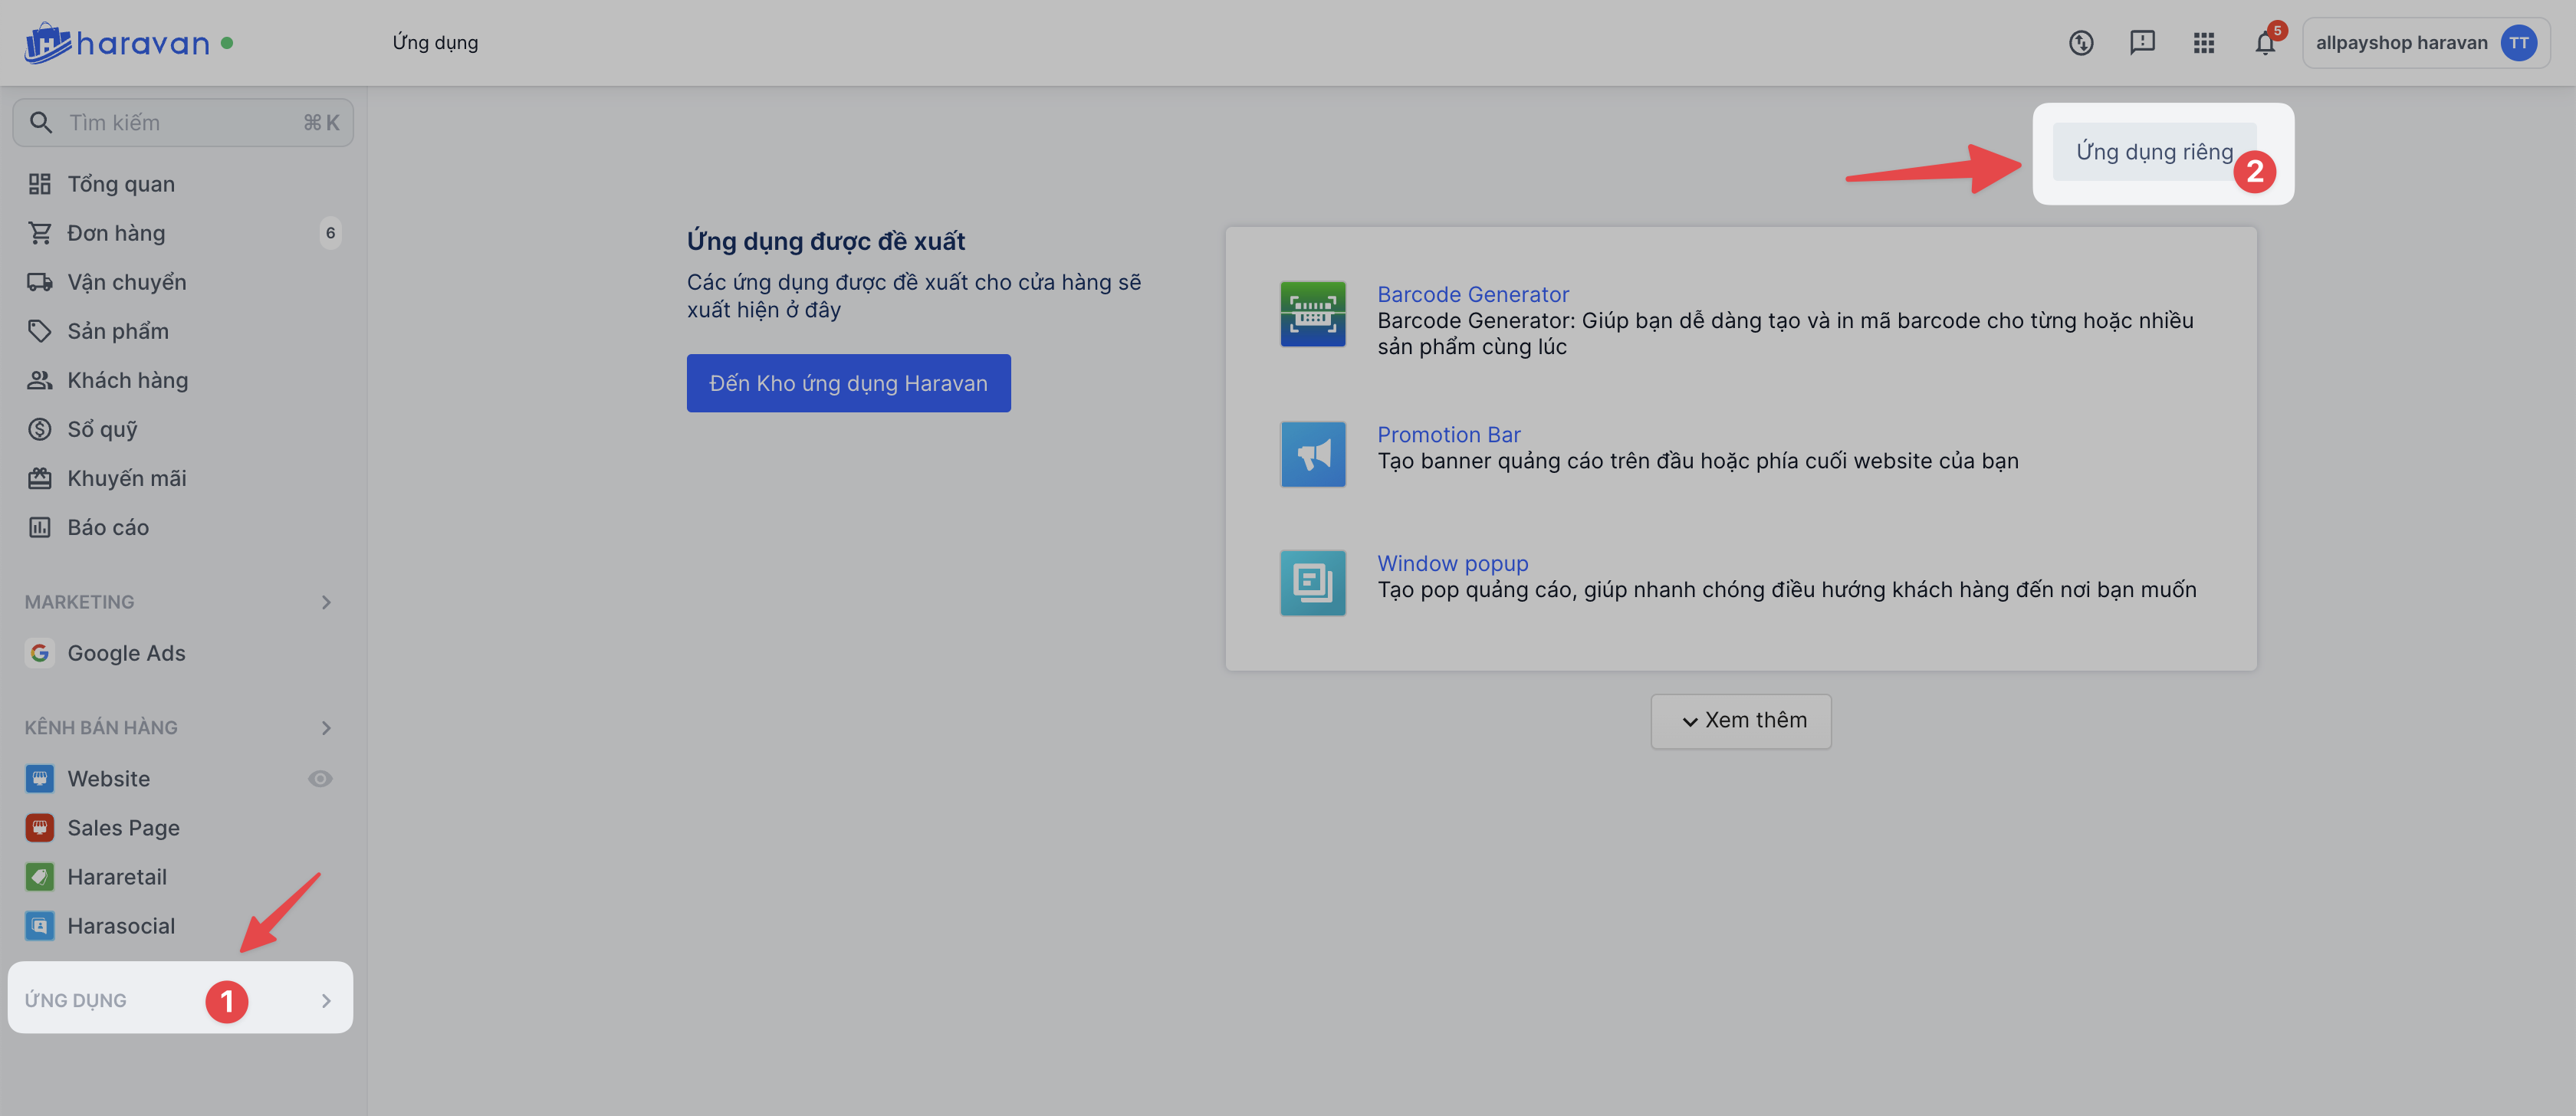Image resolution: width=2576 pixels, height=1116 pixels.
Task: Click the Hararetail channel icon
Action: click(39, 877)
